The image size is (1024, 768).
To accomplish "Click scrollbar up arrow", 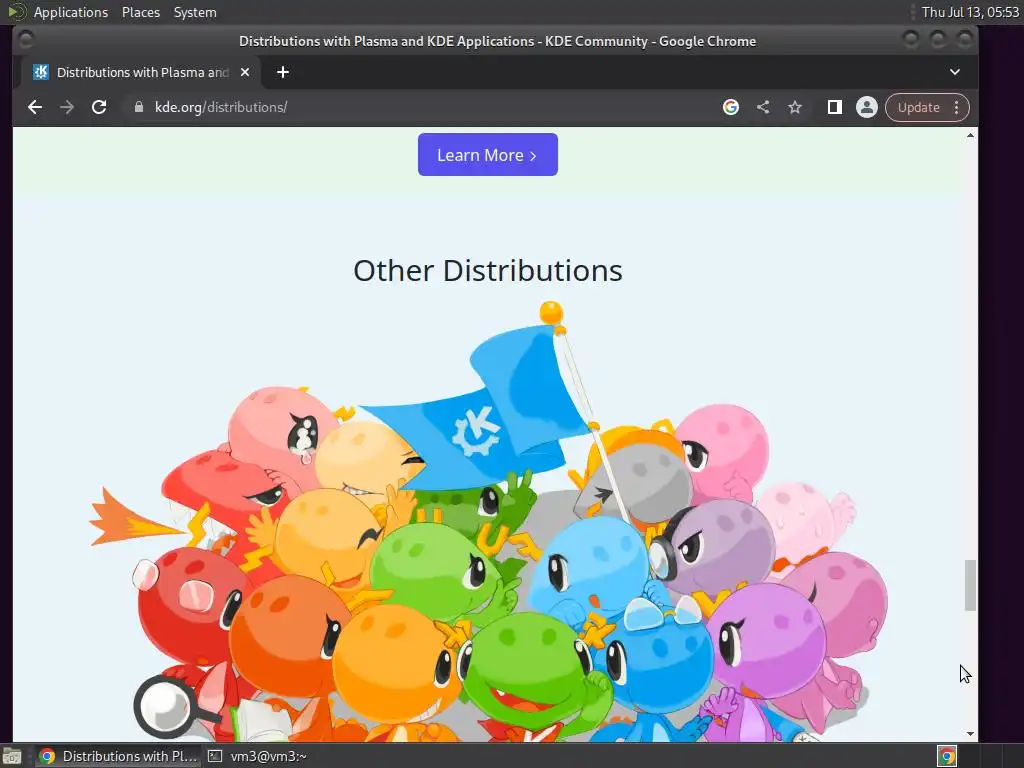I will click(970, 135).
